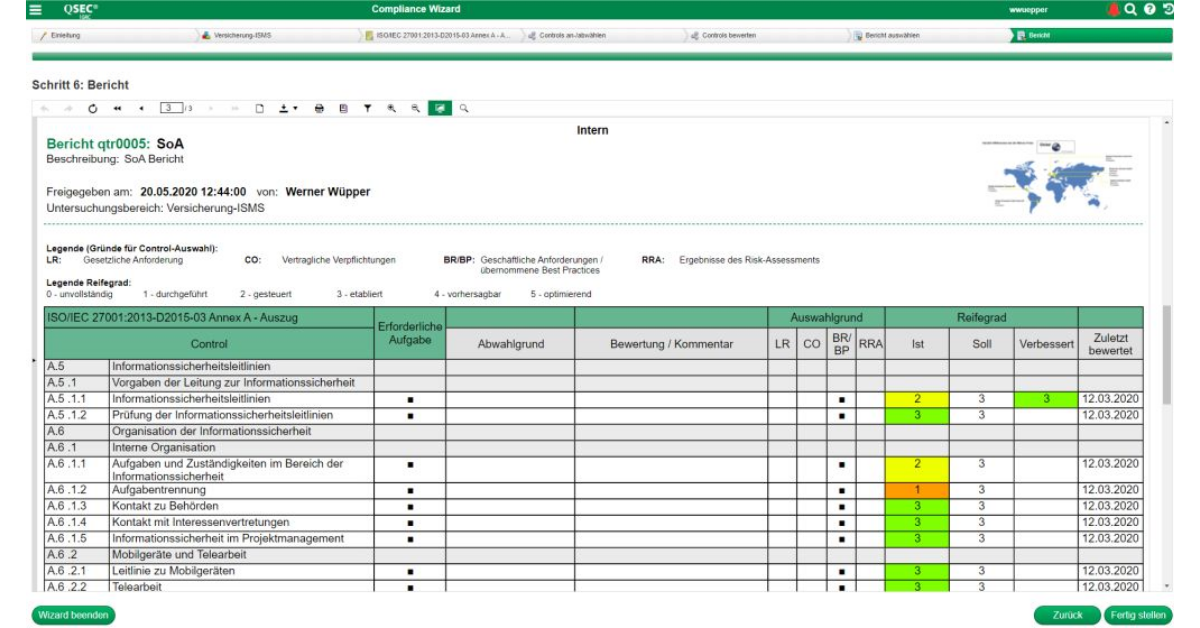Toggle print layout view icon
Image resolution: width=1200 pixels, height=628 pixels.
[343, 107]
